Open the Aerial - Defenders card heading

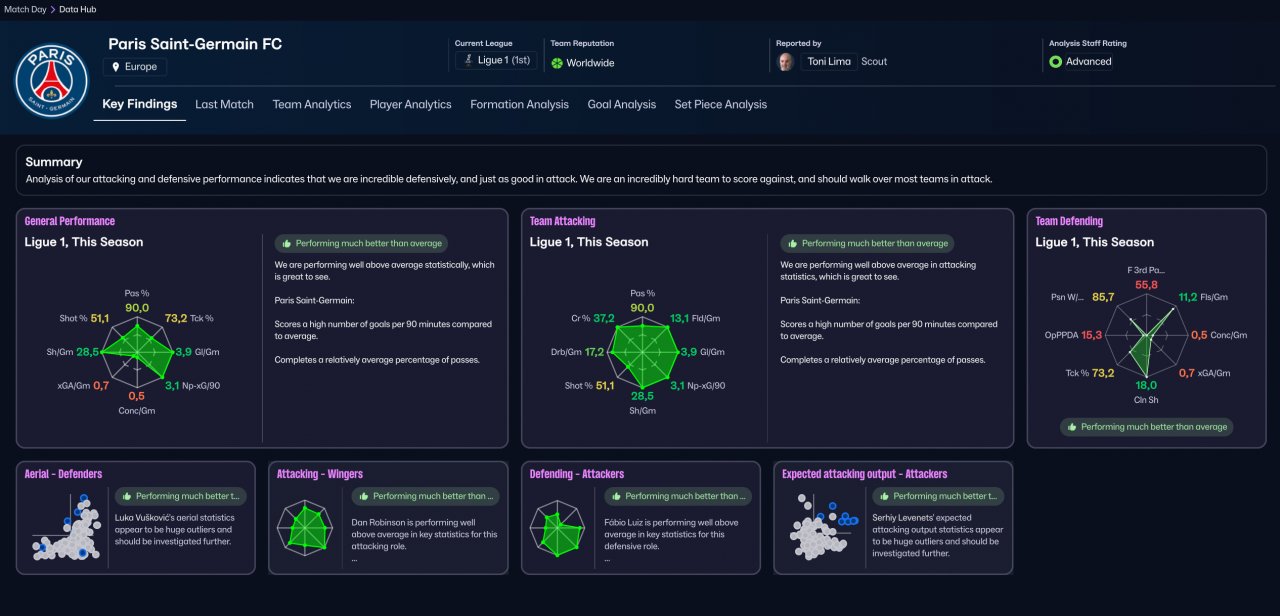coord(63,474)
